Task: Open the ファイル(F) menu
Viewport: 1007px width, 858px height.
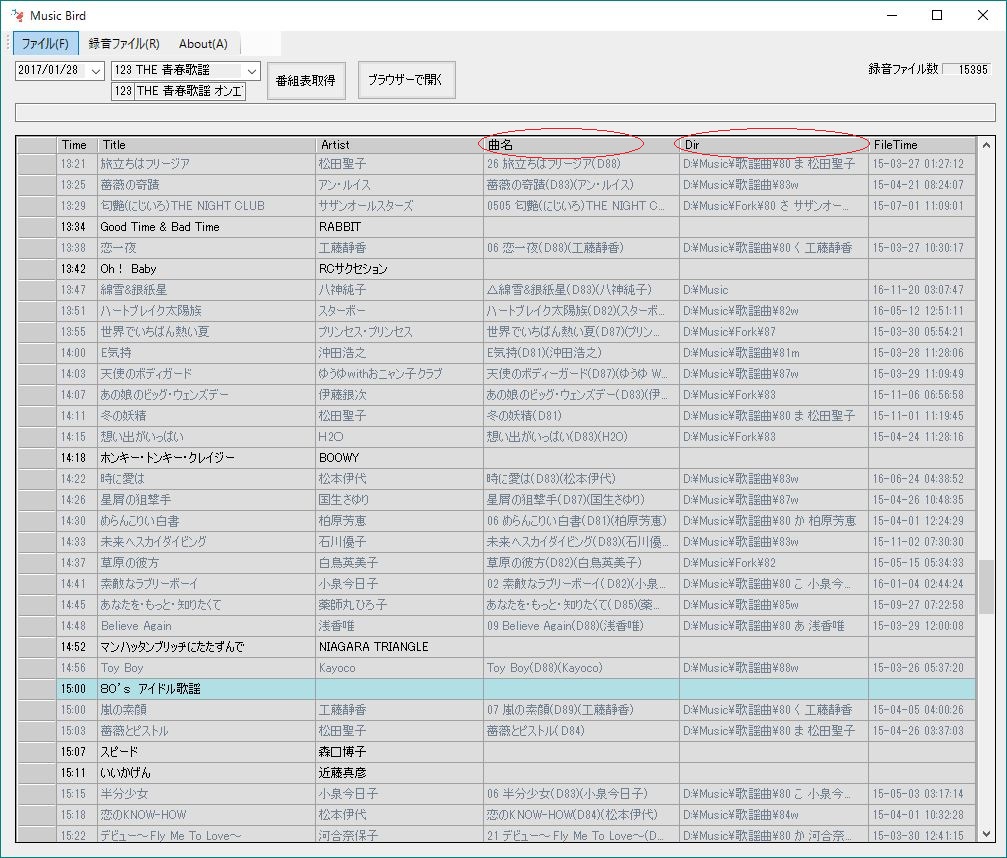Action: (46, 44)
